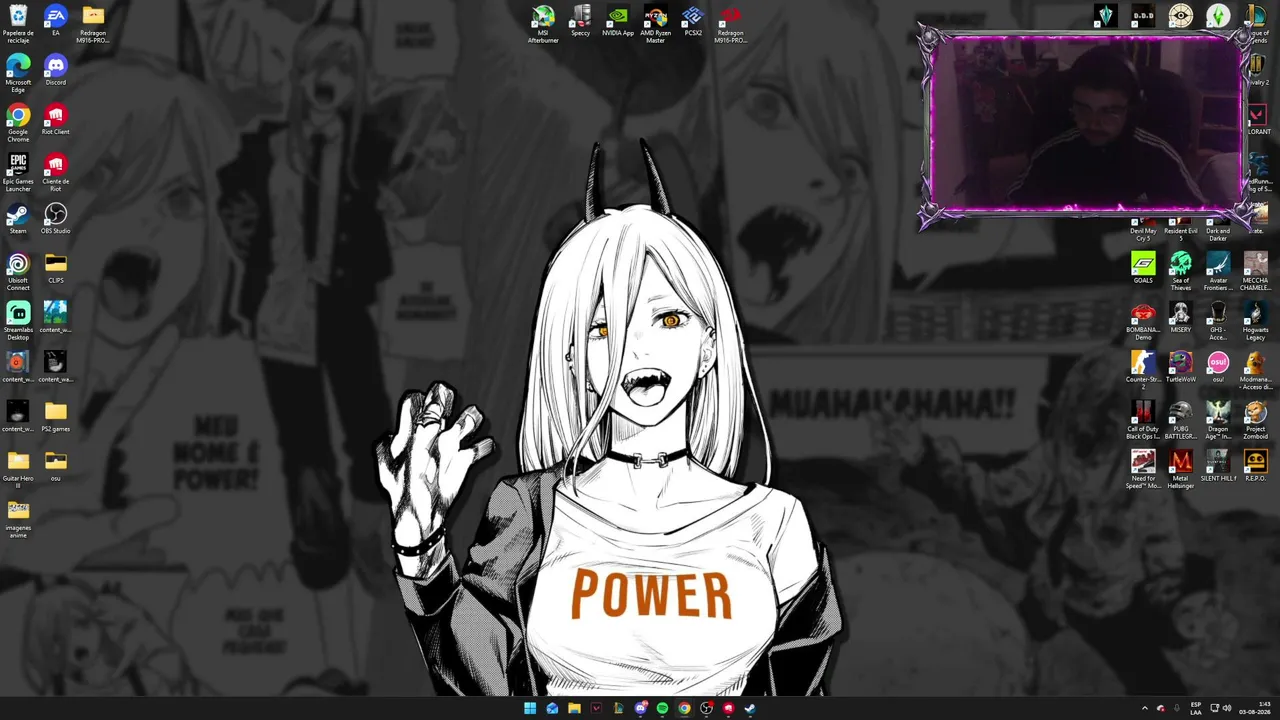Open the network icon in the system tray
Image resolution: width=1280 pixels, height=720 pixels.
click(1214, 708)
